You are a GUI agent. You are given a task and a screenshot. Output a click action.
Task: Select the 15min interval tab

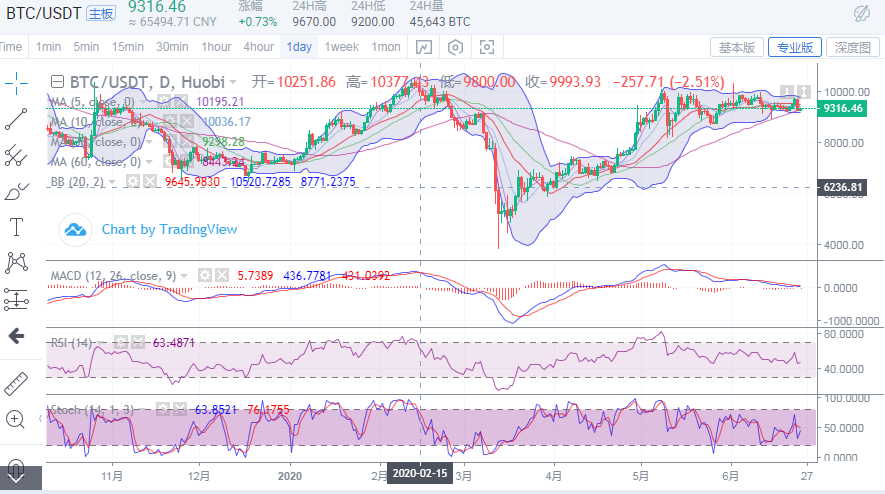tap(127, 47)
